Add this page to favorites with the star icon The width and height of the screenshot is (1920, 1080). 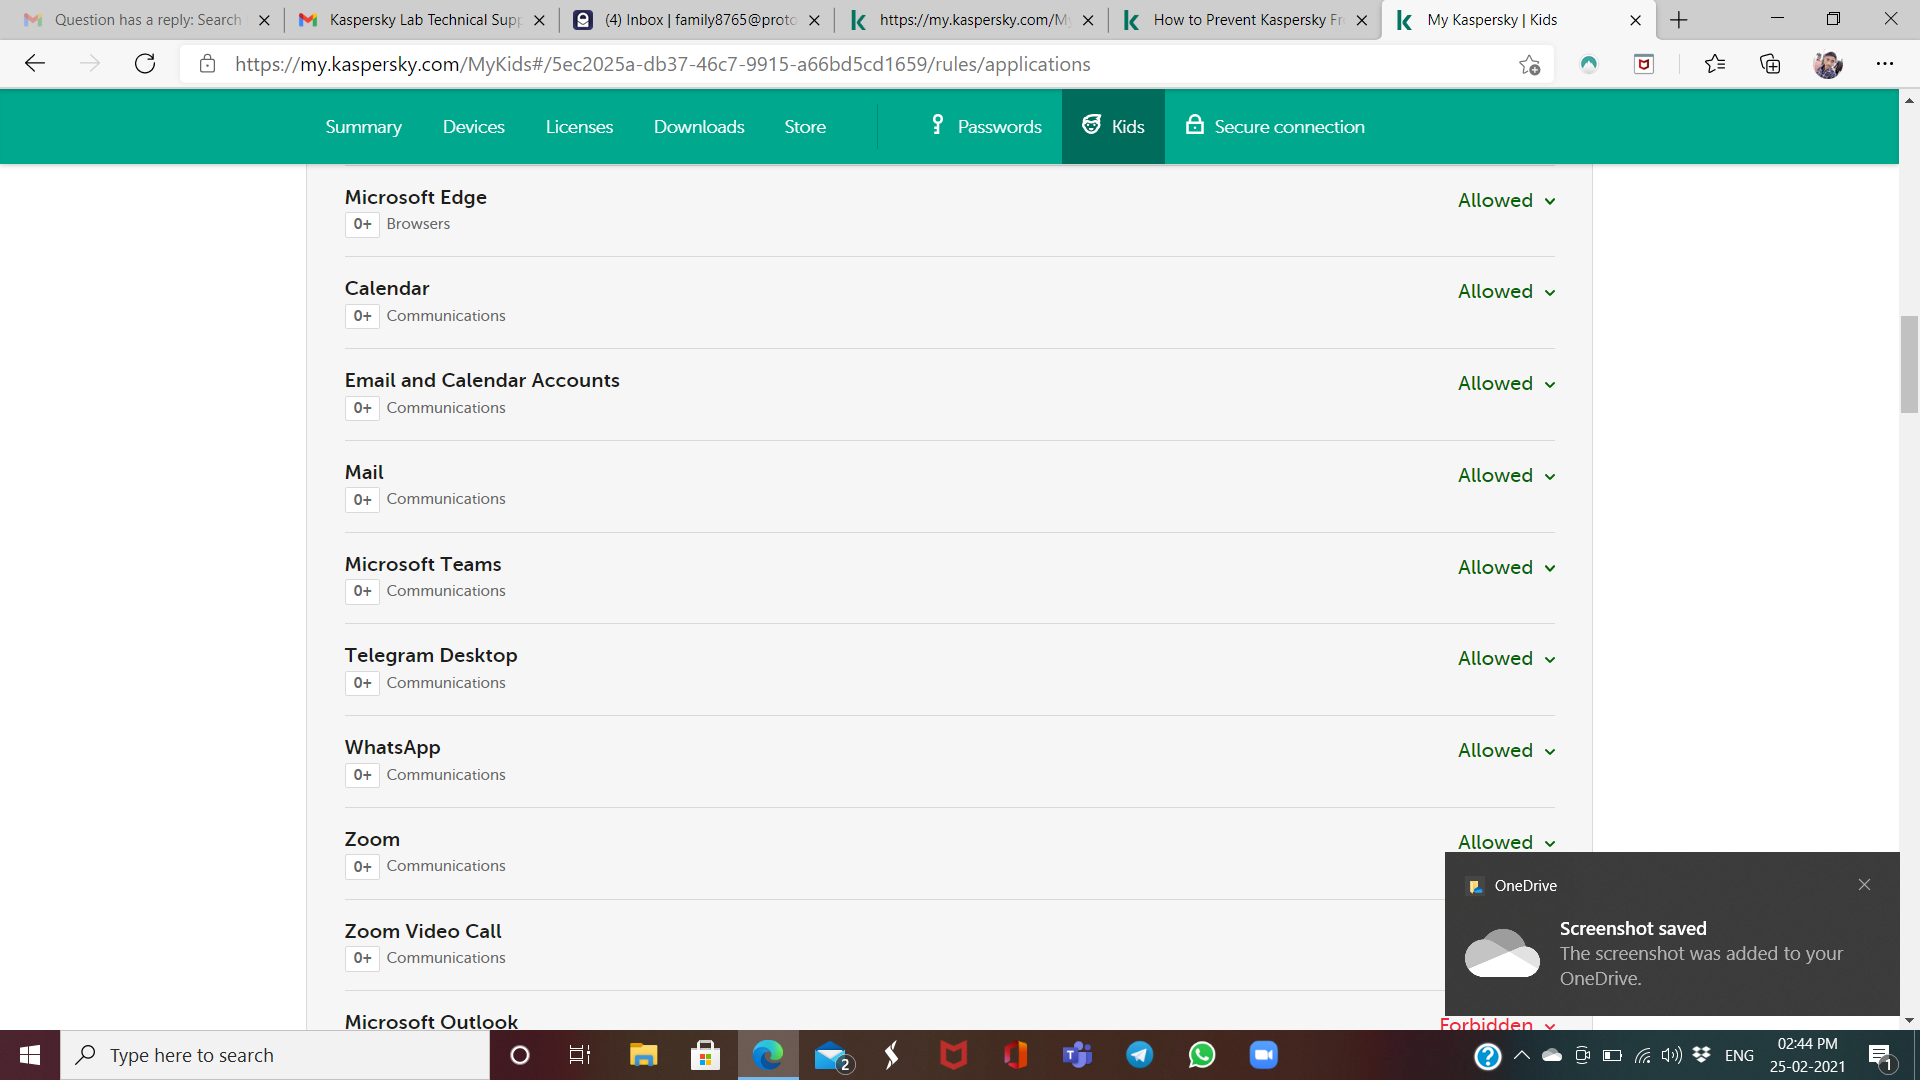[1529, 64]
